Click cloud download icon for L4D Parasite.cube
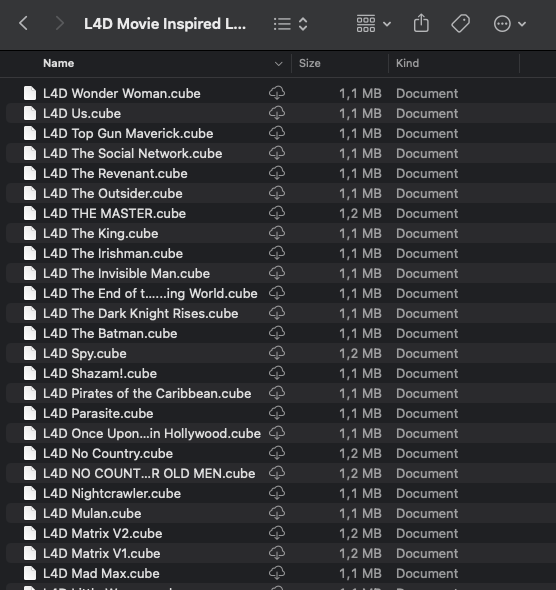The image size is (556, 590). click(277, 413)
